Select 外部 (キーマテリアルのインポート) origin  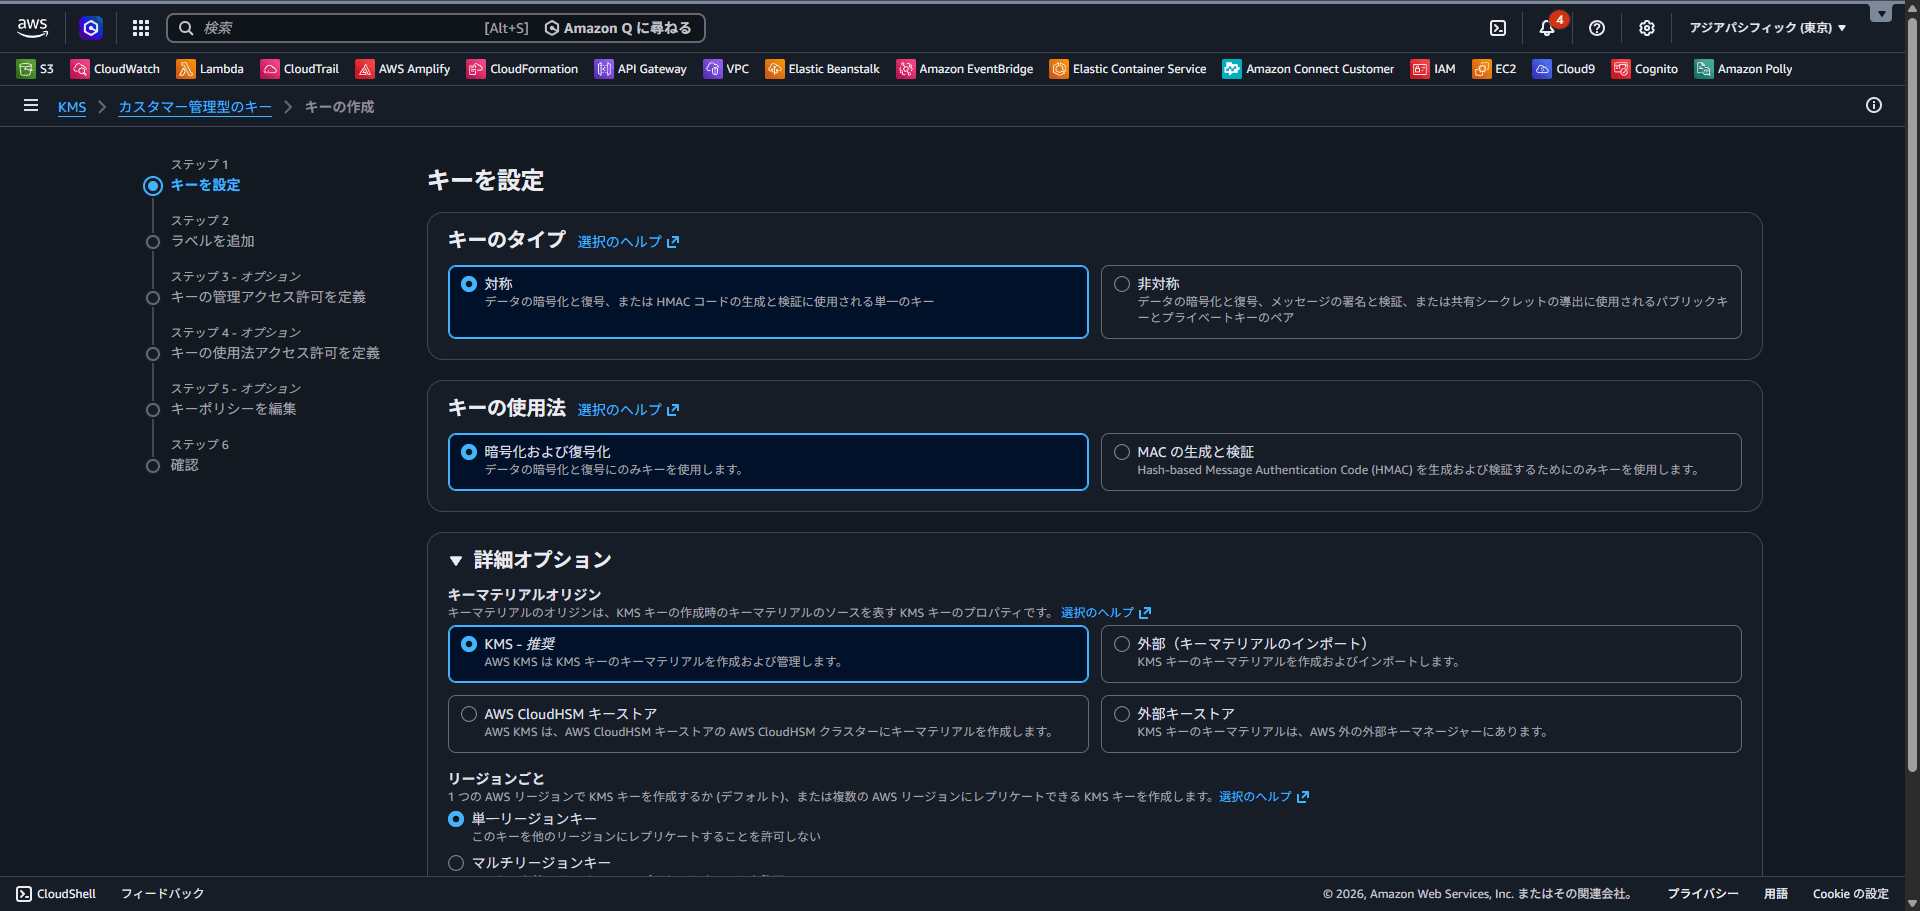[1421, 654]
